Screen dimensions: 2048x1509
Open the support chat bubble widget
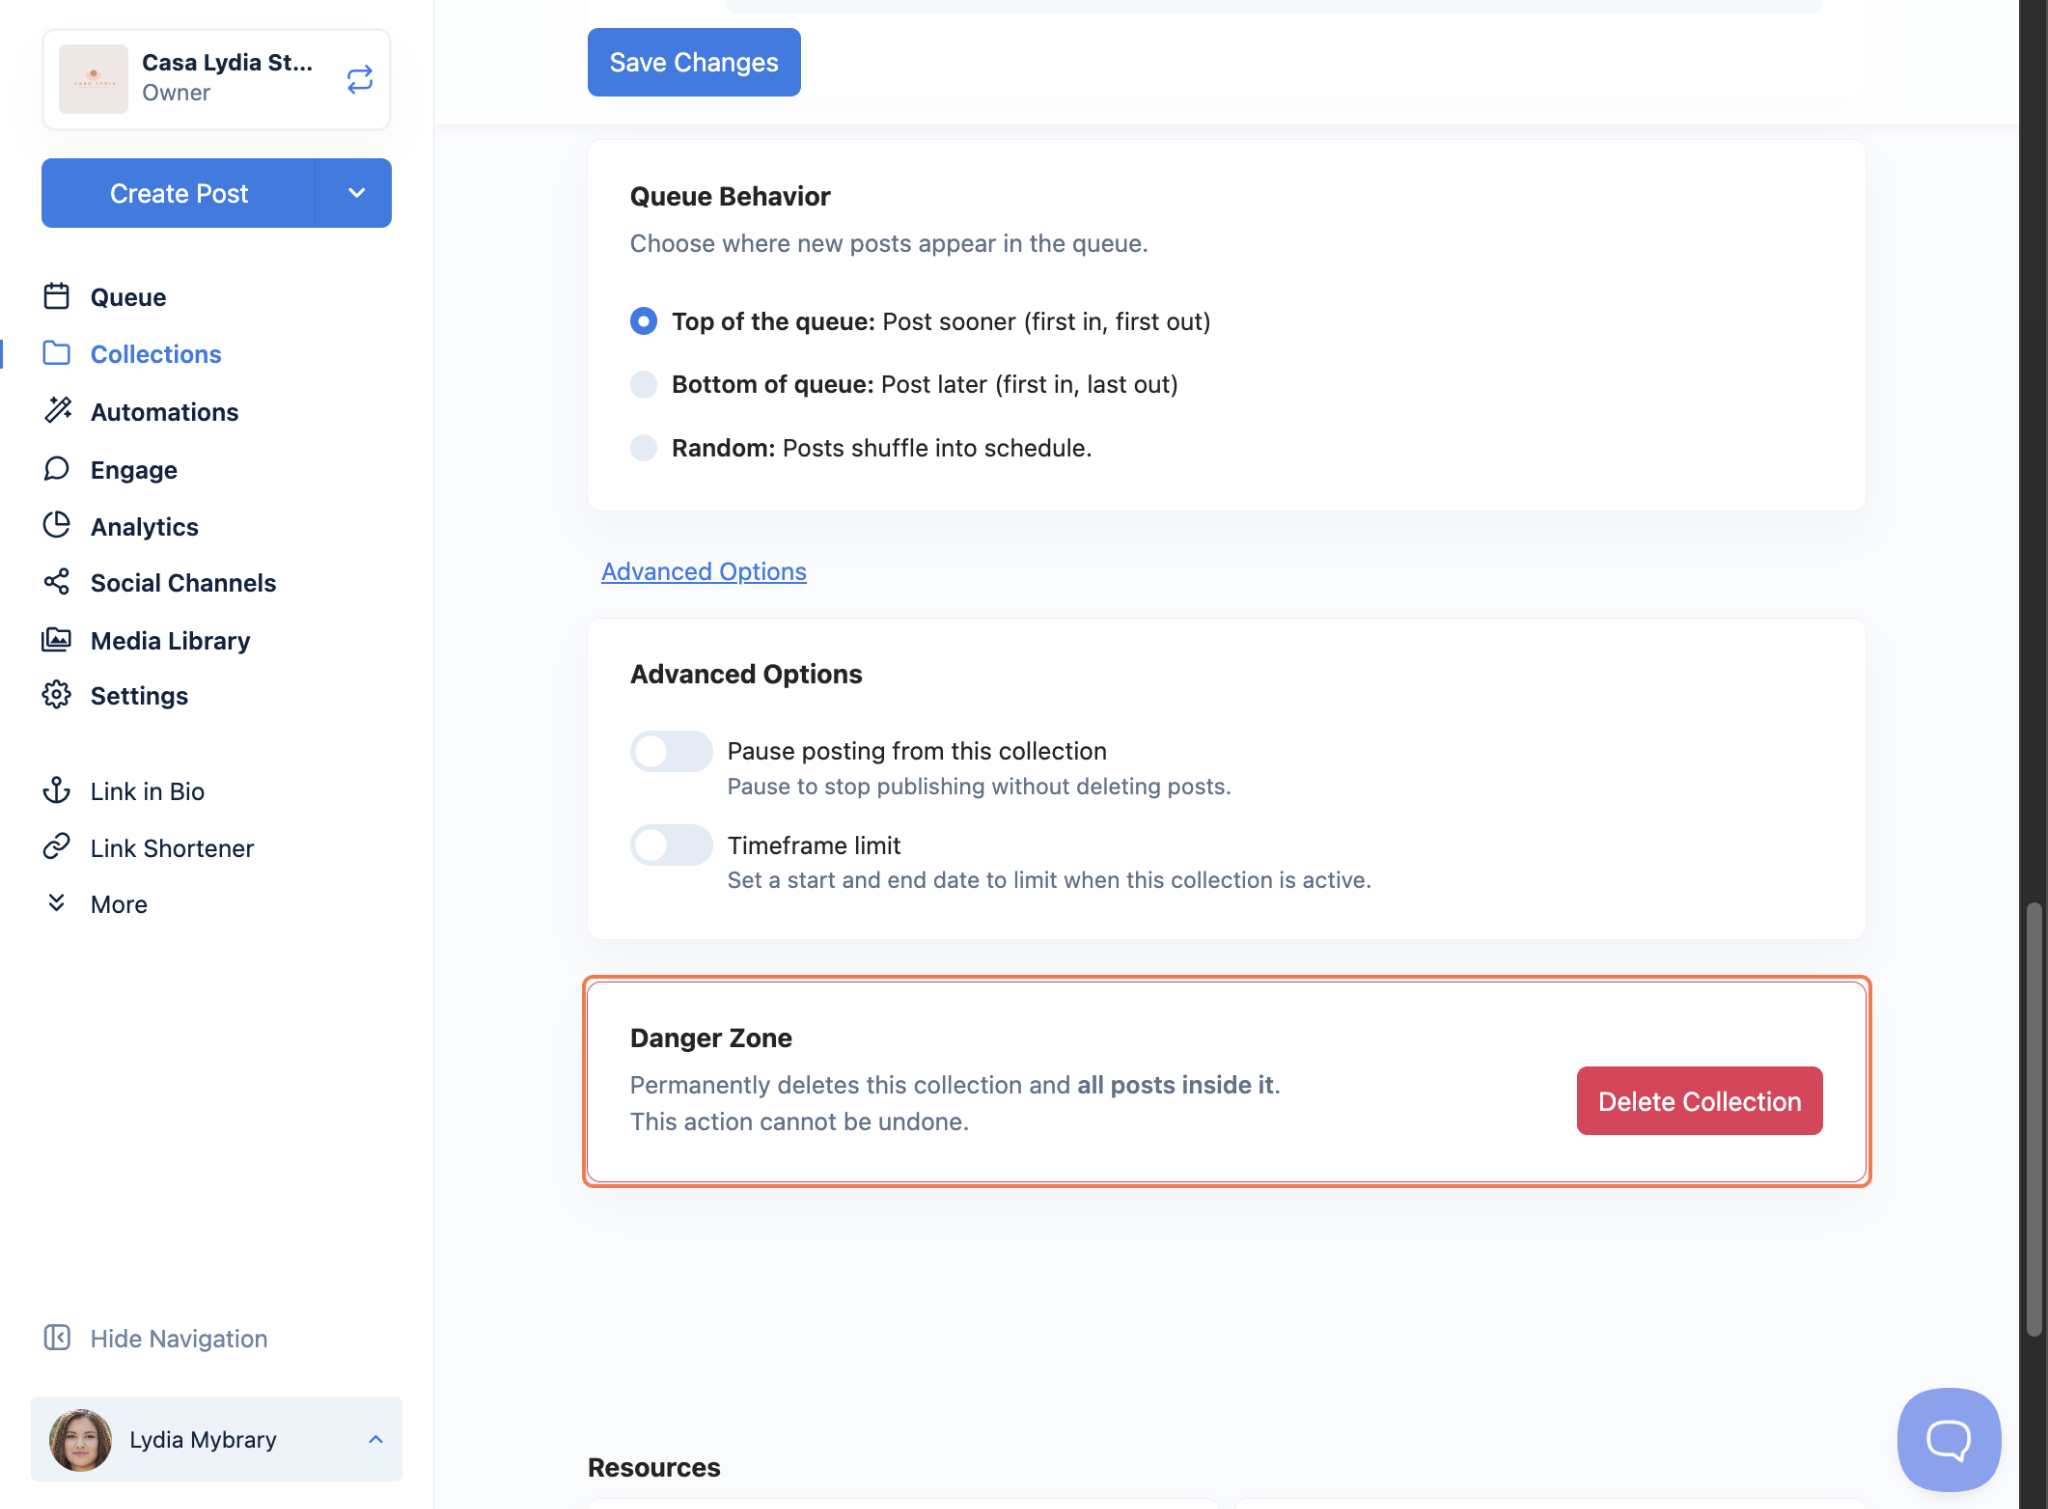pos(1948,1439)
